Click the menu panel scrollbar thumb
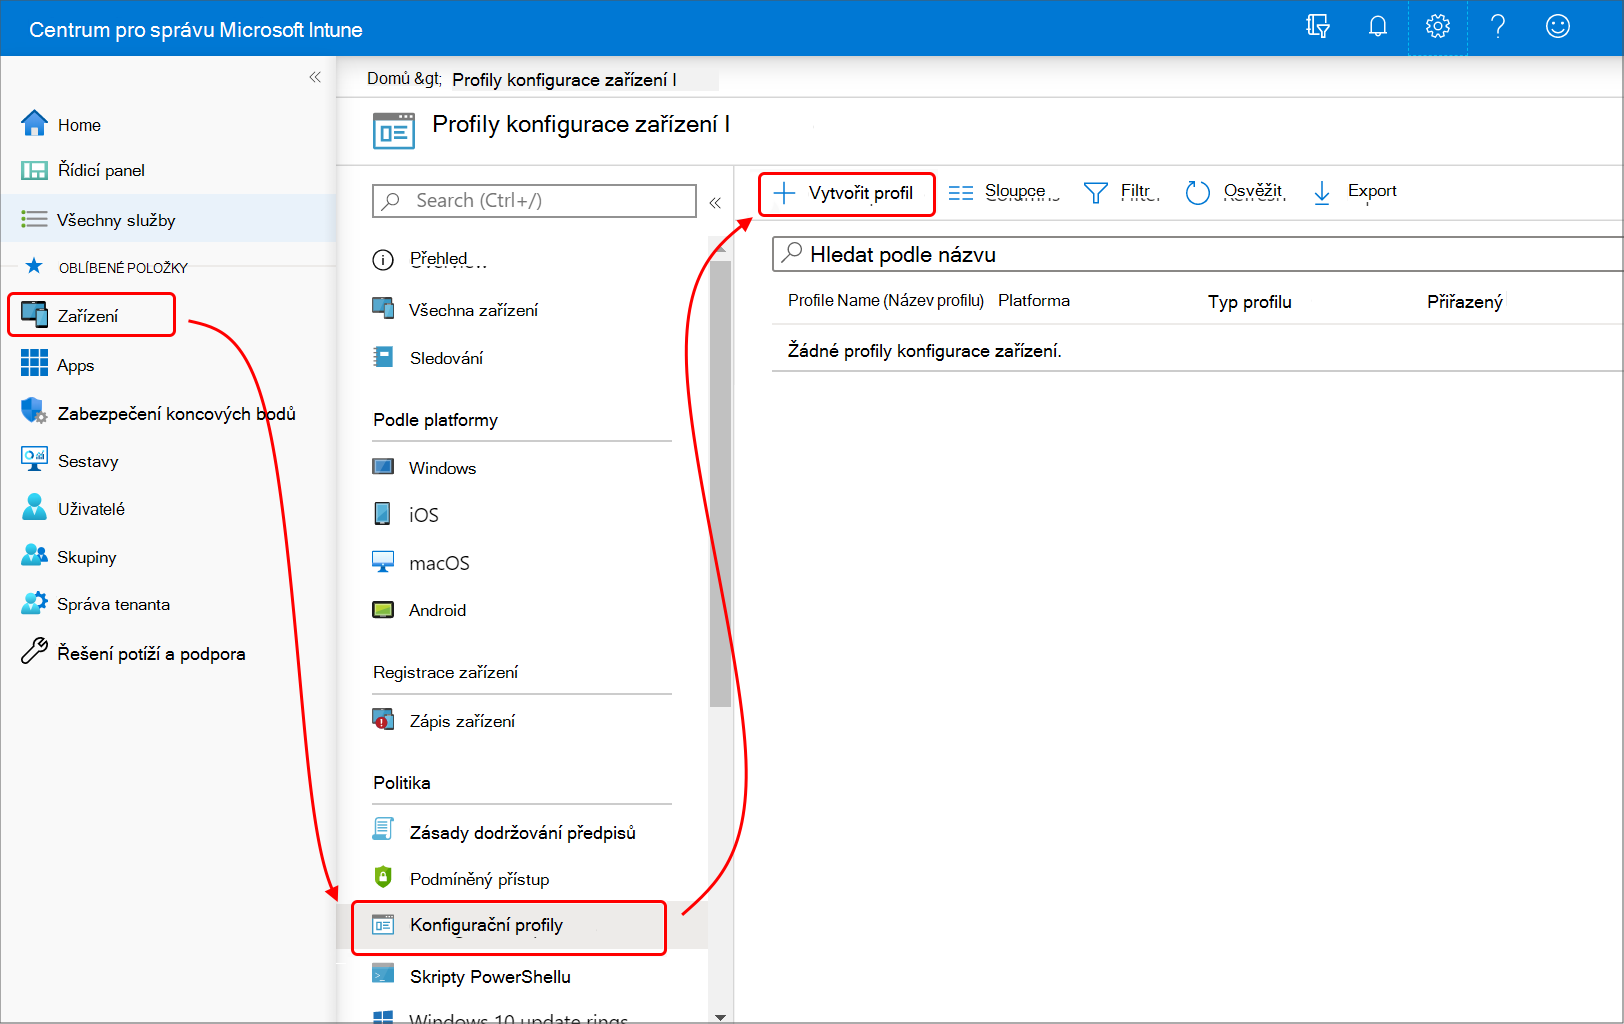Screen dimensions: 1624x1024 (719, 484)
